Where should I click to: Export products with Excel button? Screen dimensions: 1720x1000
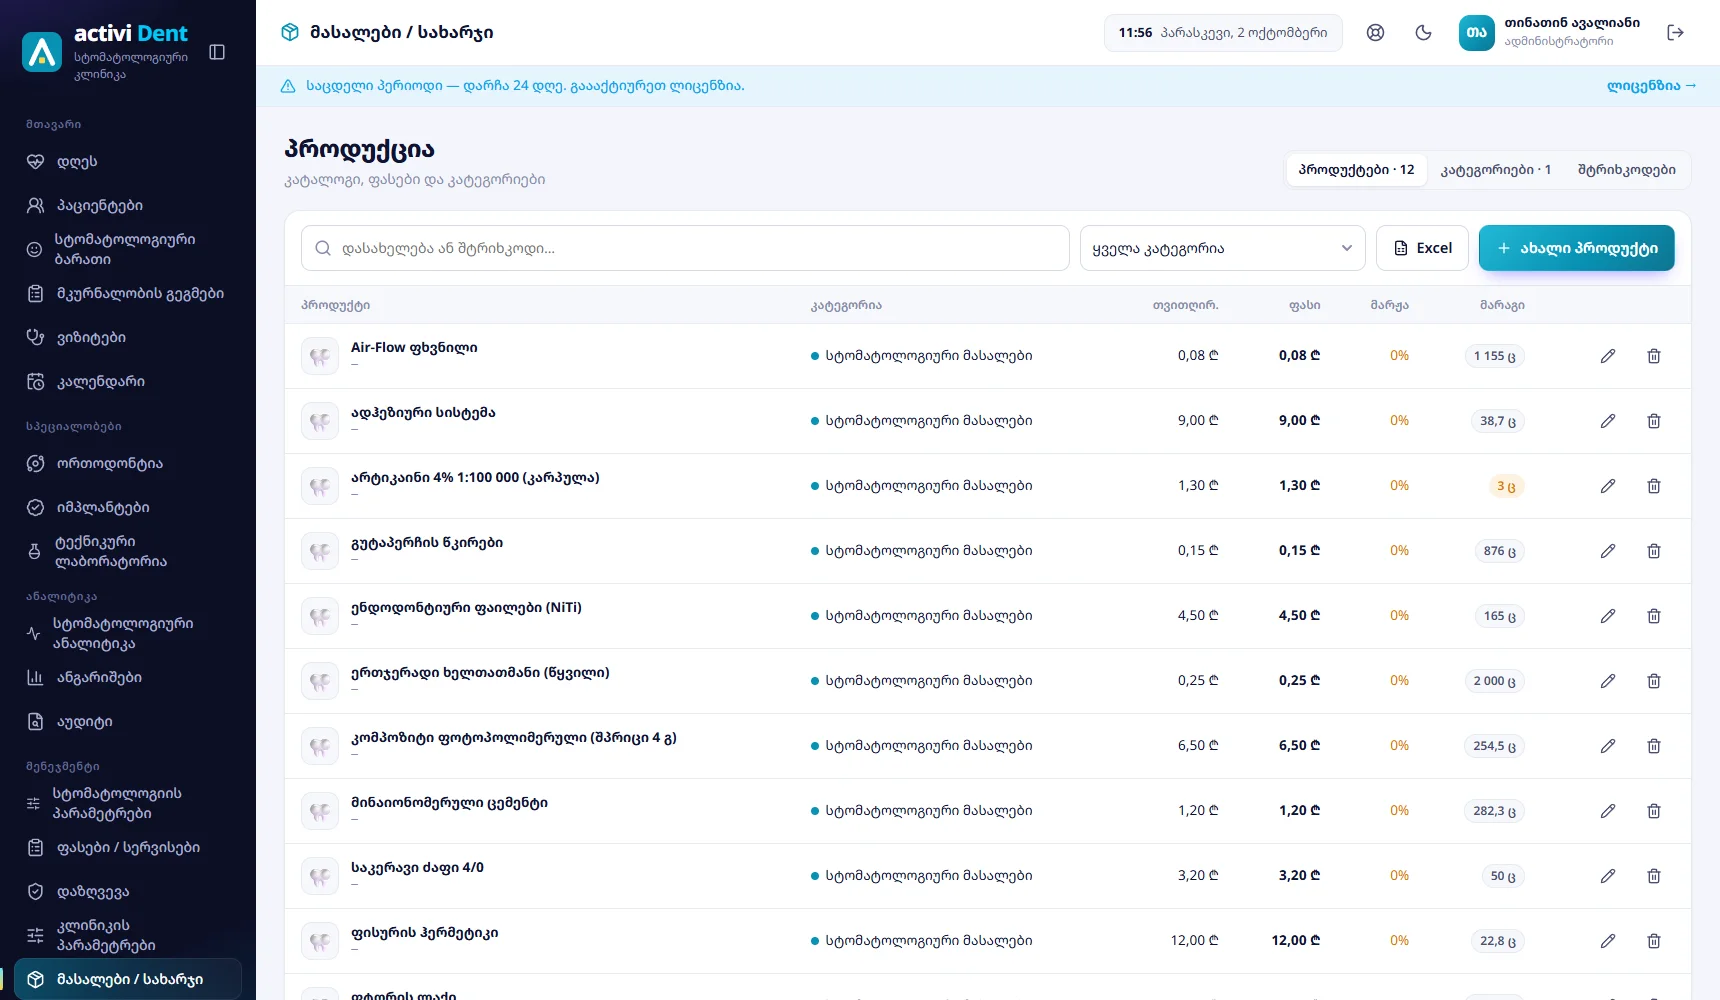1422,248
